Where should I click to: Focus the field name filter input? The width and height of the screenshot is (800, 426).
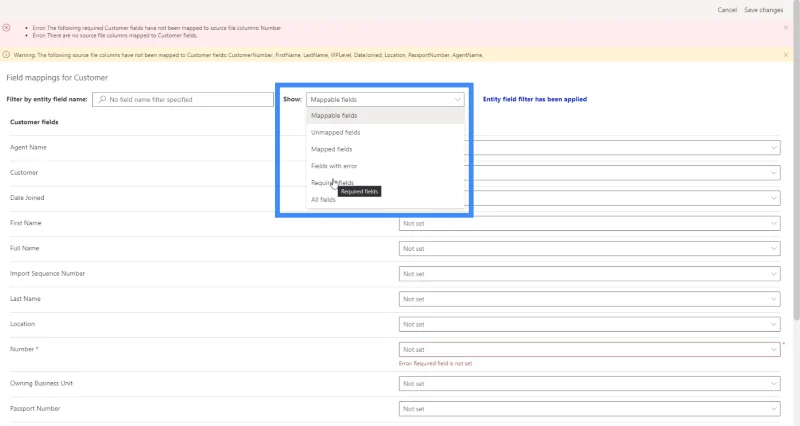pos(183,99)
